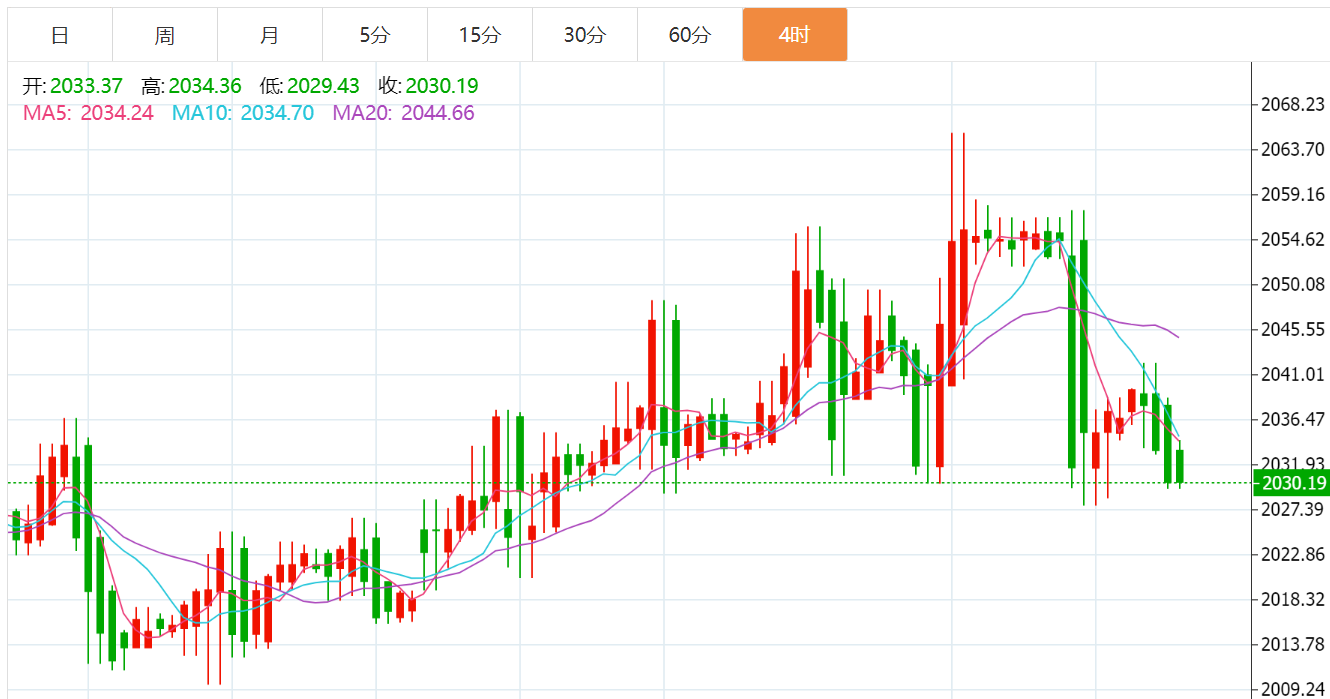Click the highlighted orange 4时 tab
This screenshot has width=1330, height=699.
pos(795,35)
